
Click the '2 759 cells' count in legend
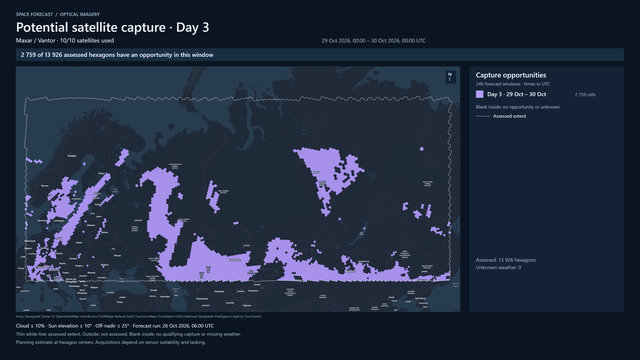pos(585,95)
